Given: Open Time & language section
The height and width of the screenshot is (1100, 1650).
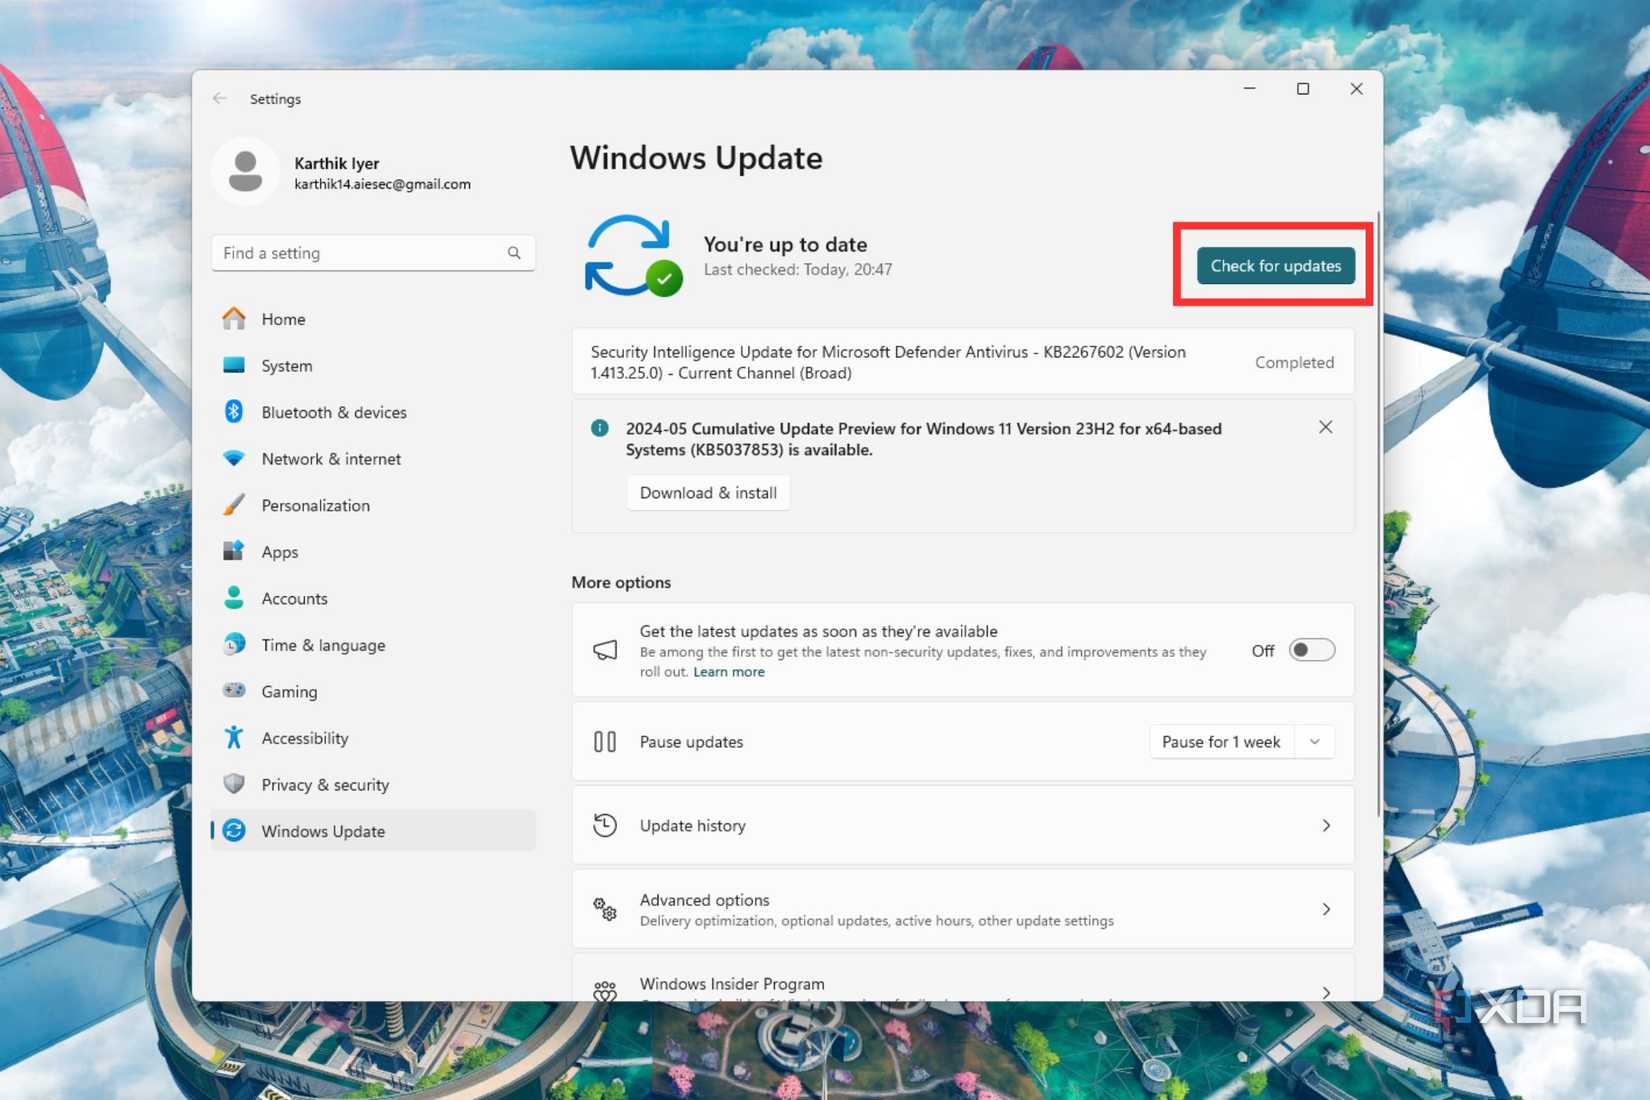Looking at the screenshot, I should tap(323, 645).
